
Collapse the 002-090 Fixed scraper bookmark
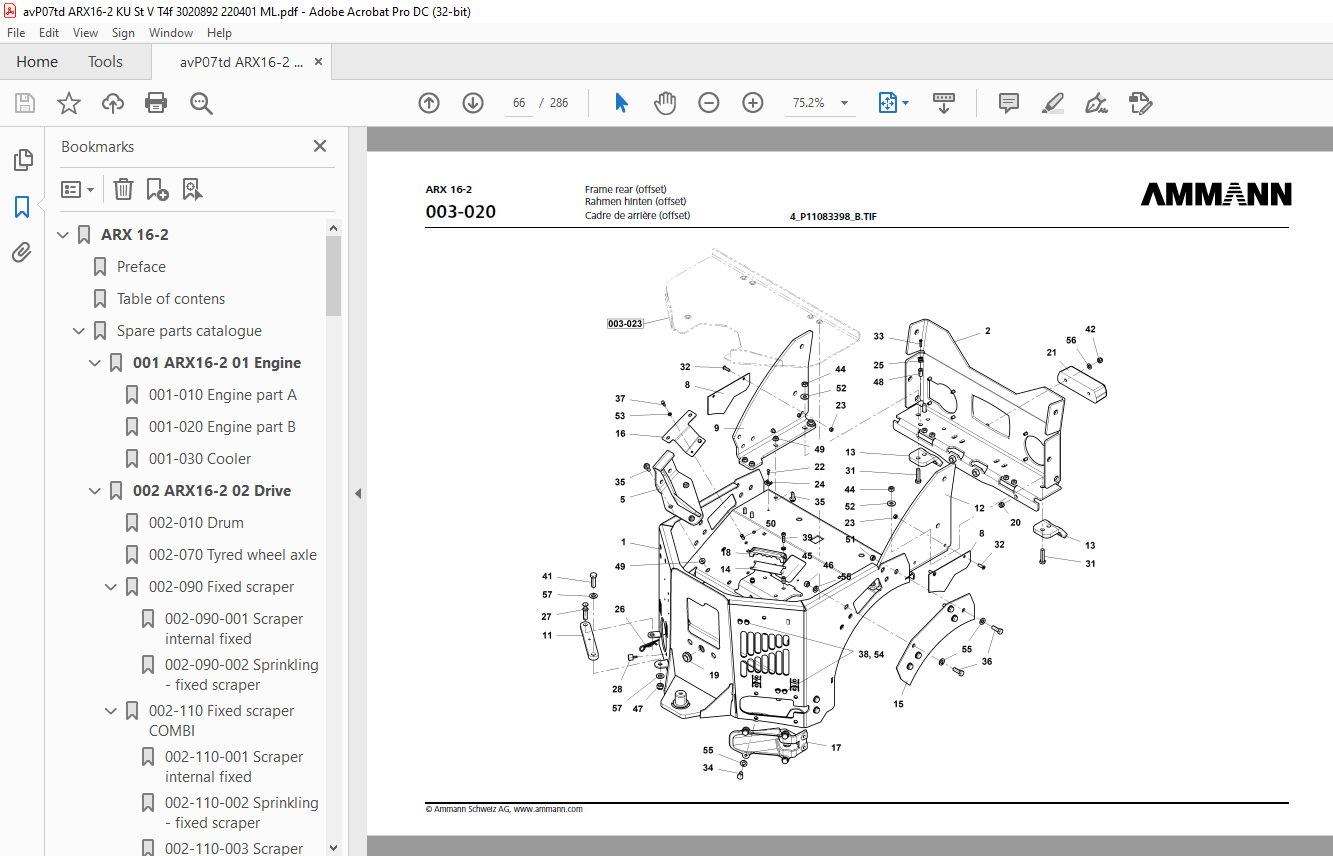pyautogui.click(x=111, y=587)
